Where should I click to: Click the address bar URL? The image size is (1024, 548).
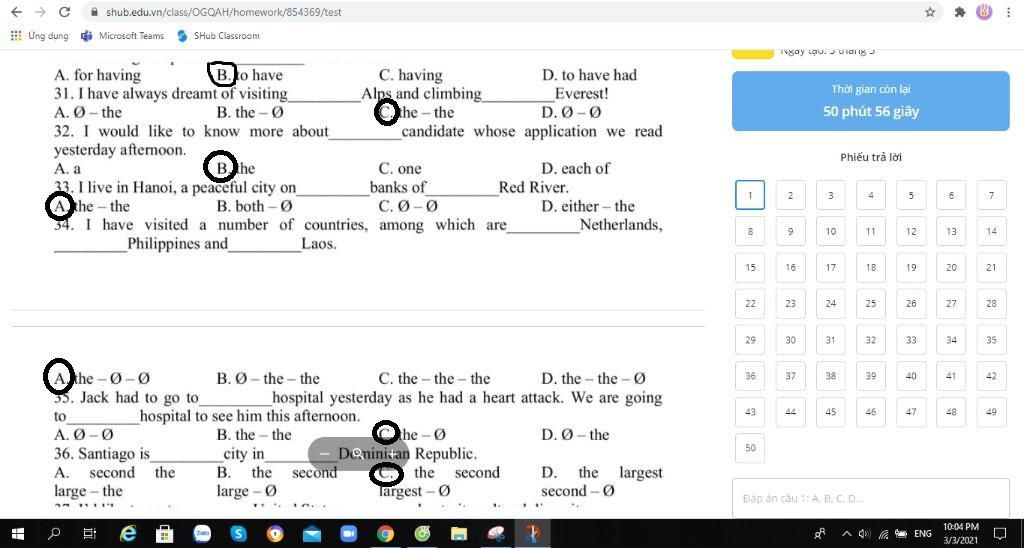coord(223,12)
